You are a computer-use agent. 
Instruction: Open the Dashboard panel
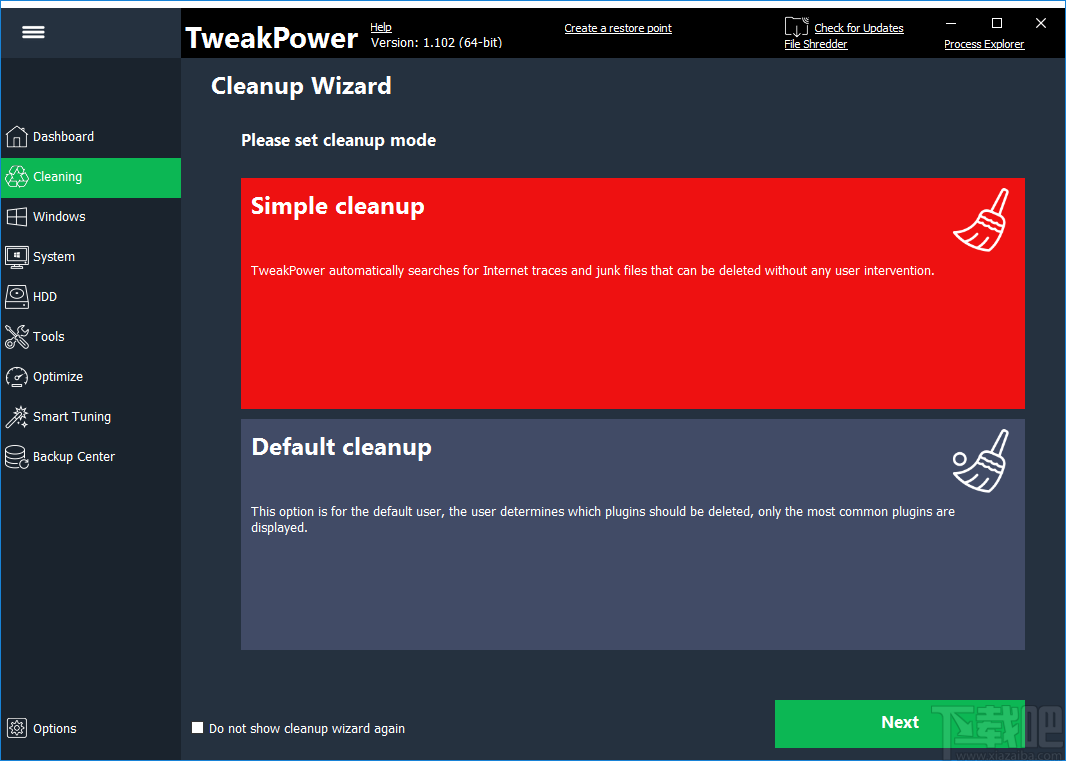62,136
